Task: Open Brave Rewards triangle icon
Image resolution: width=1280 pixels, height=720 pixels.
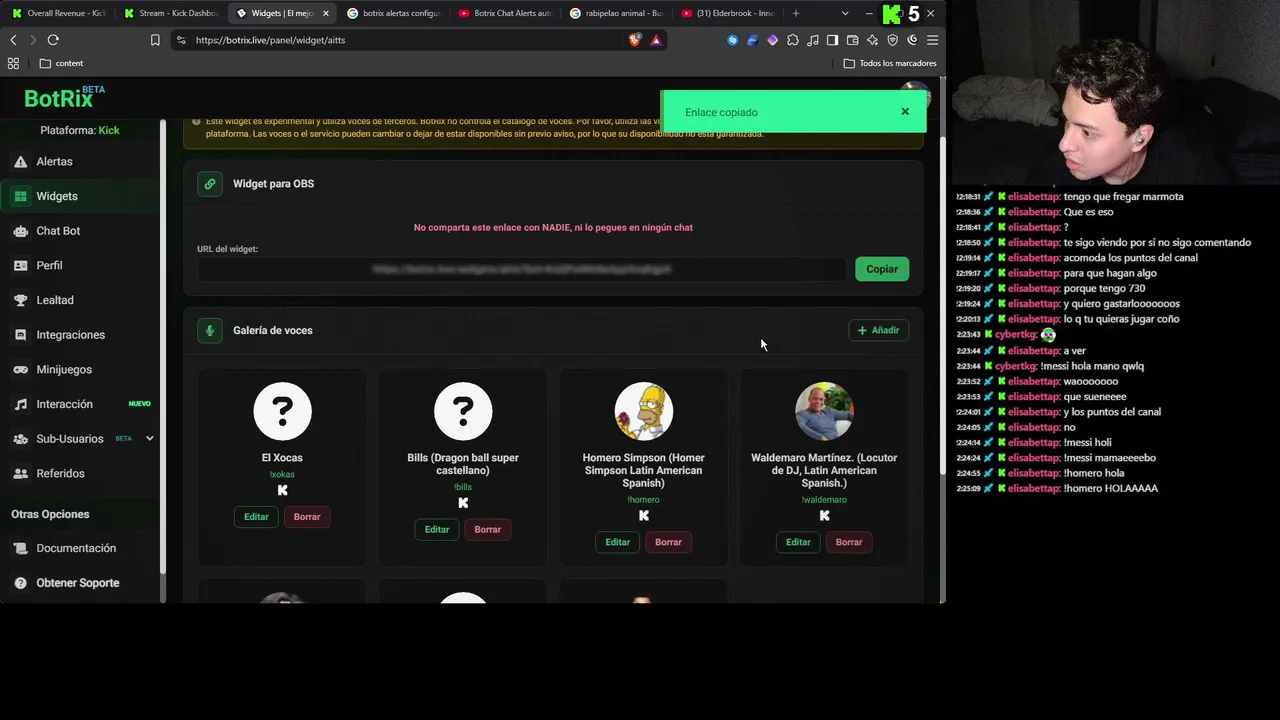Action: (656, 40)
